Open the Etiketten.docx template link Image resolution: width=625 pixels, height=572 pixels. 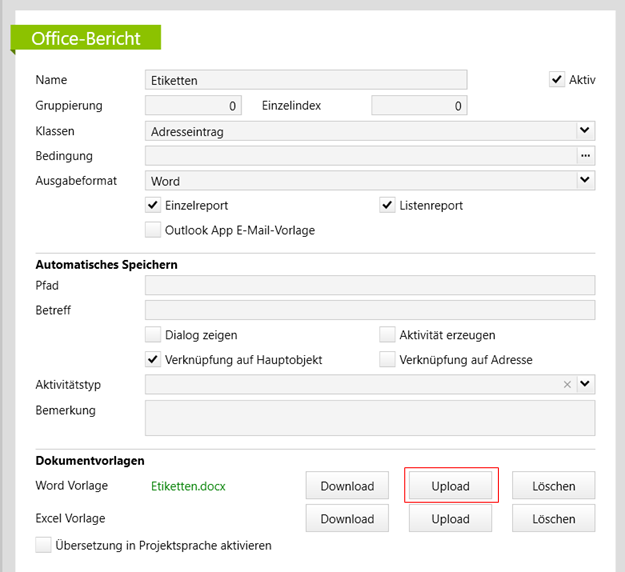coord(188,487)
